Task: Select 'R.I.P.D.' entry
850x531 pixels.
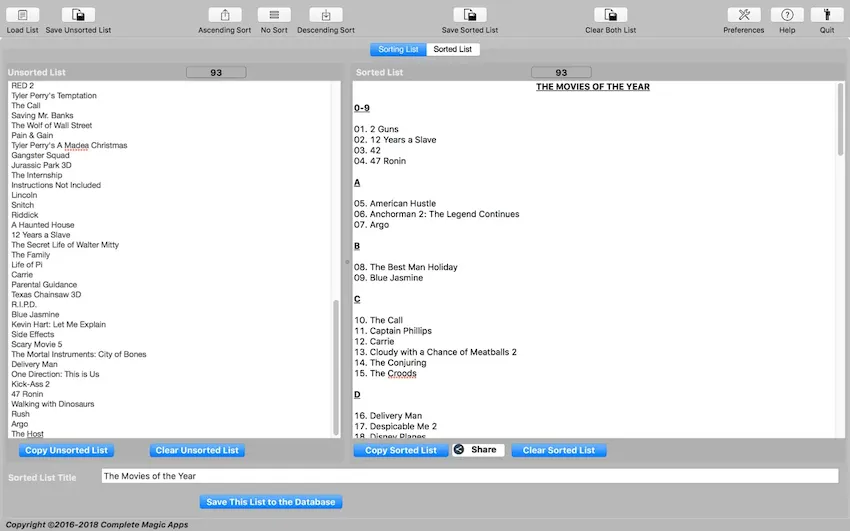Action: 24,305
